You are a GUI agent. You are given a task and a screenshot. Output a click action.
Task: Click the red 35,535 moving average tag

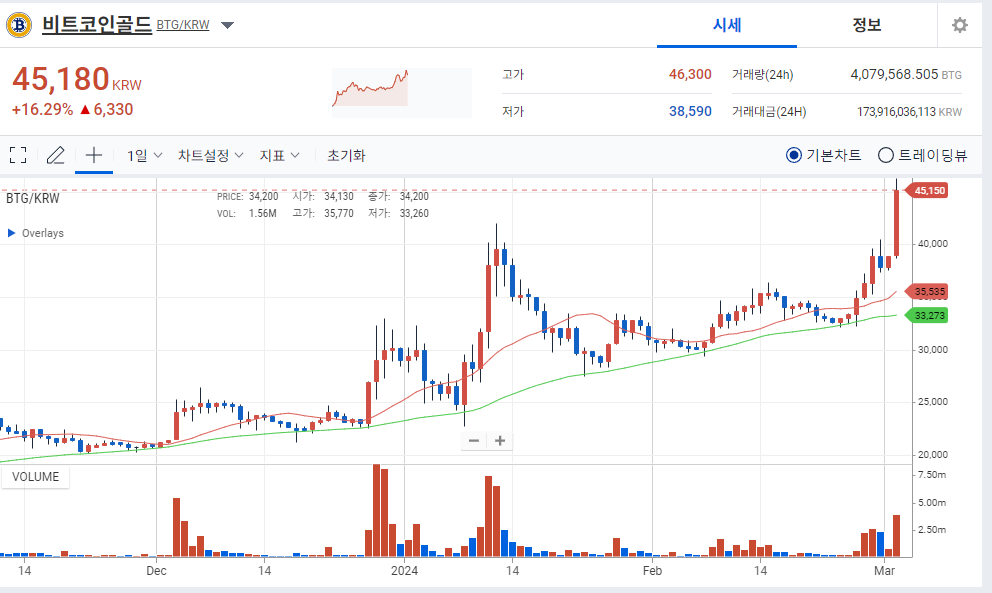point(928,292)
